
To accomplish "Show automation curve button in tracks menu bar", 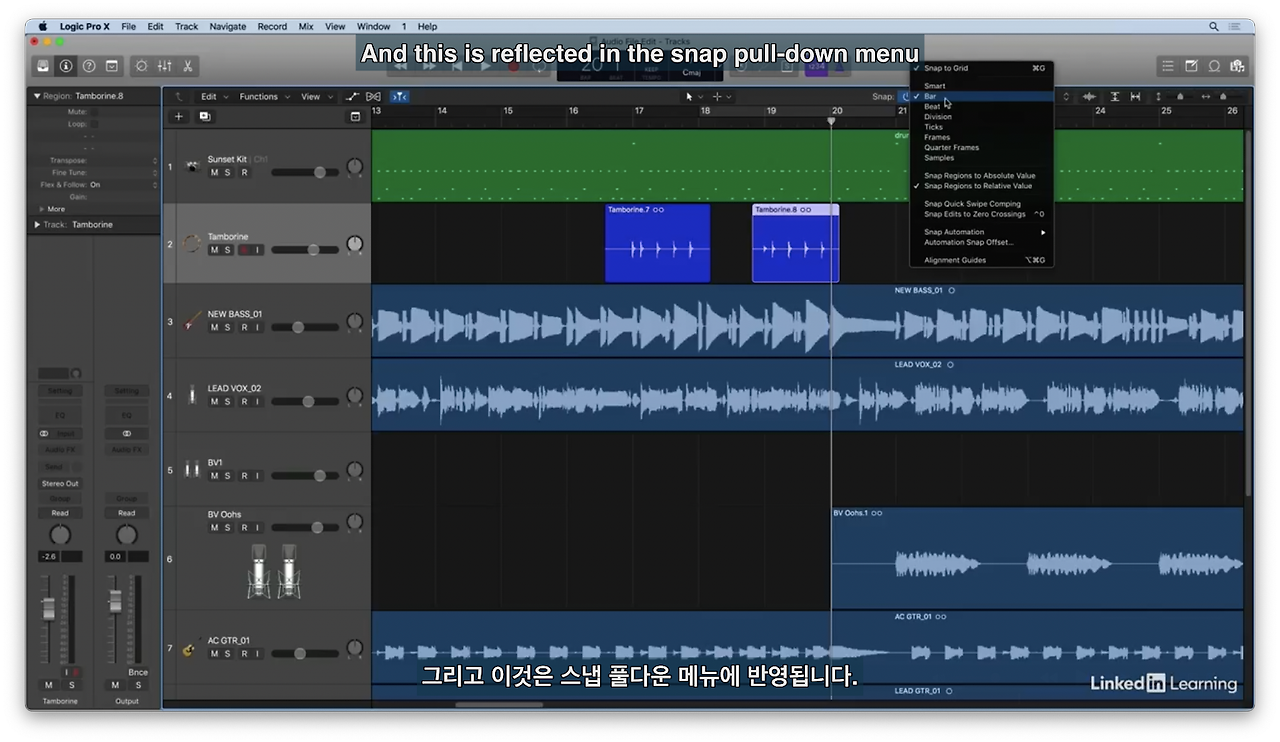I will point(352,97).
